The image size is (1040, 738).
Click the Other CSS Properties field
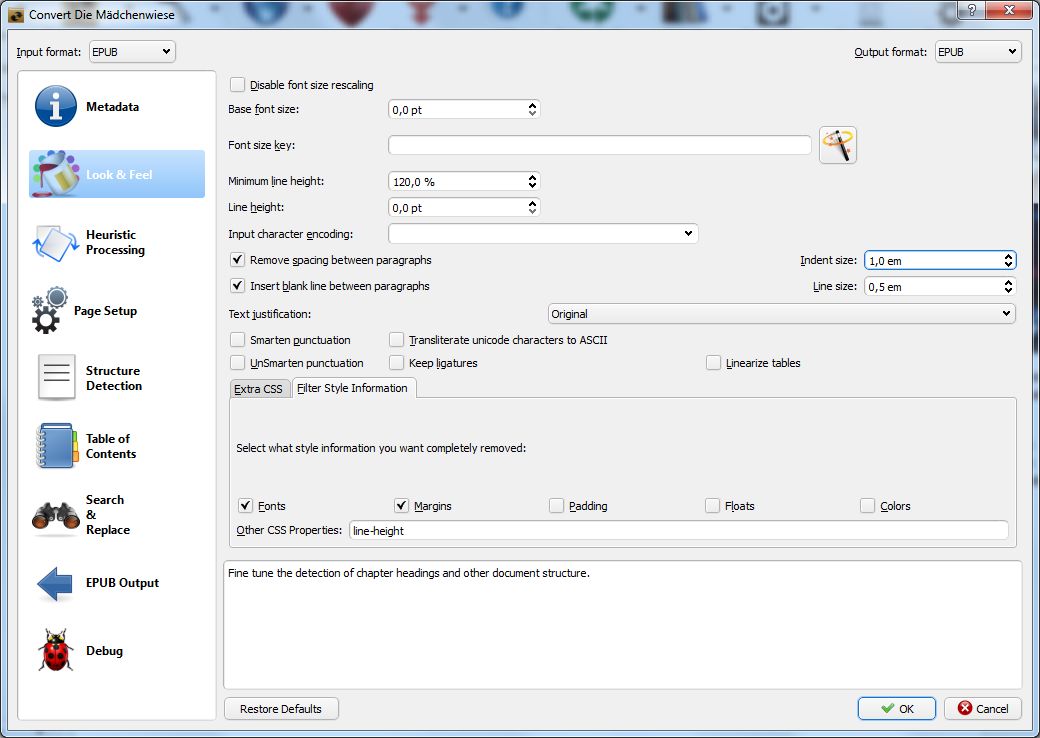[679, 530]
